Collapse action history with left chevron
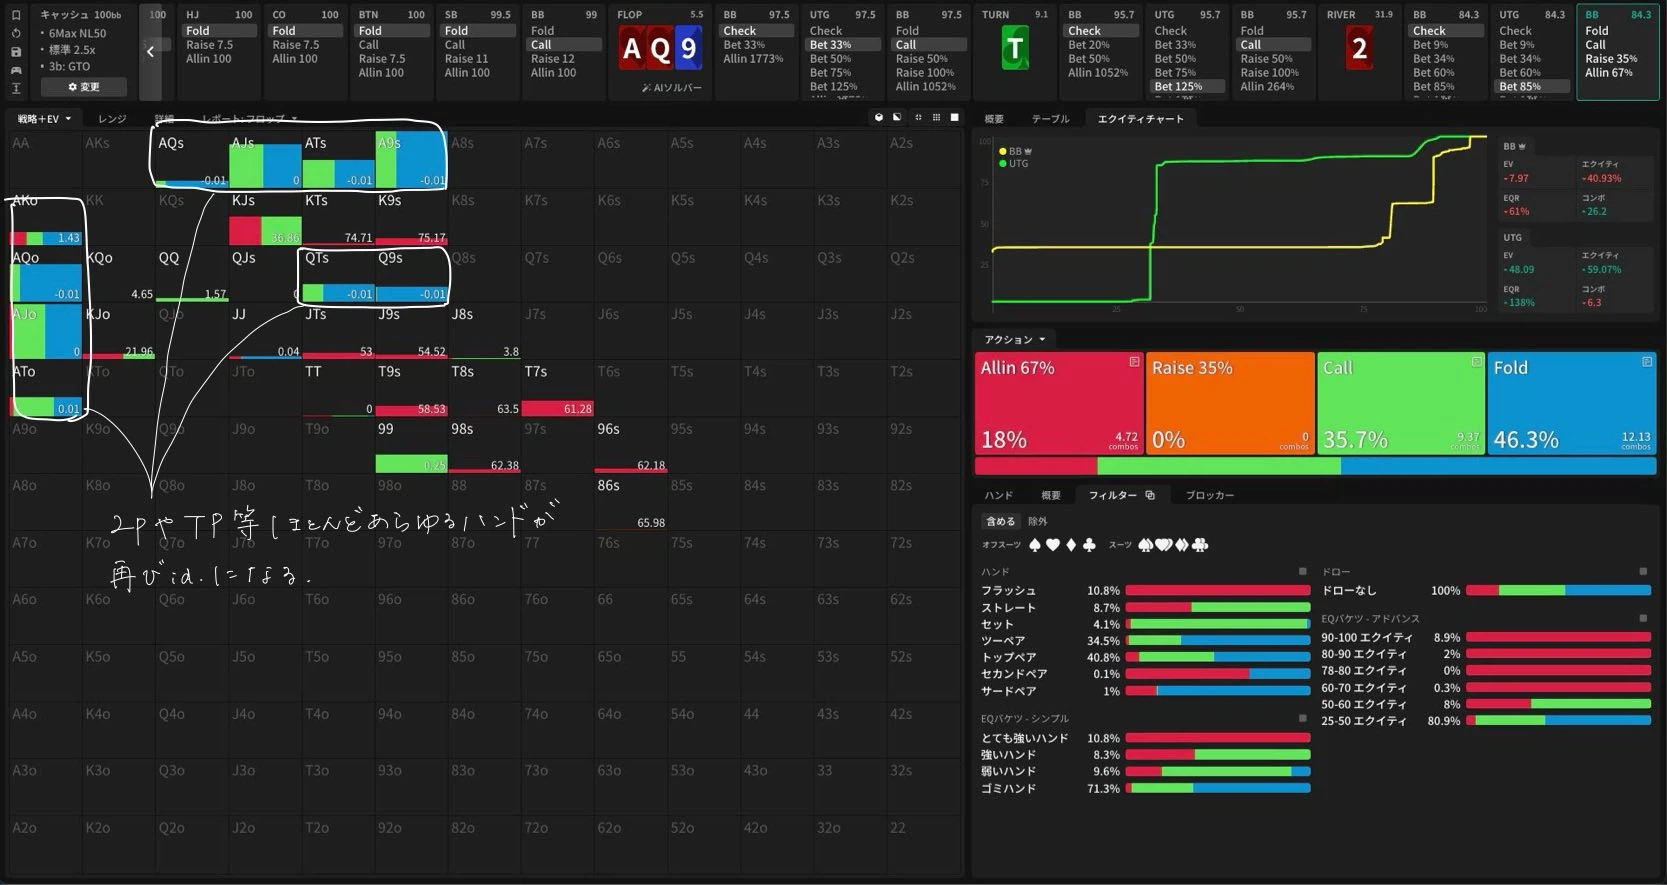 [150, 52]
